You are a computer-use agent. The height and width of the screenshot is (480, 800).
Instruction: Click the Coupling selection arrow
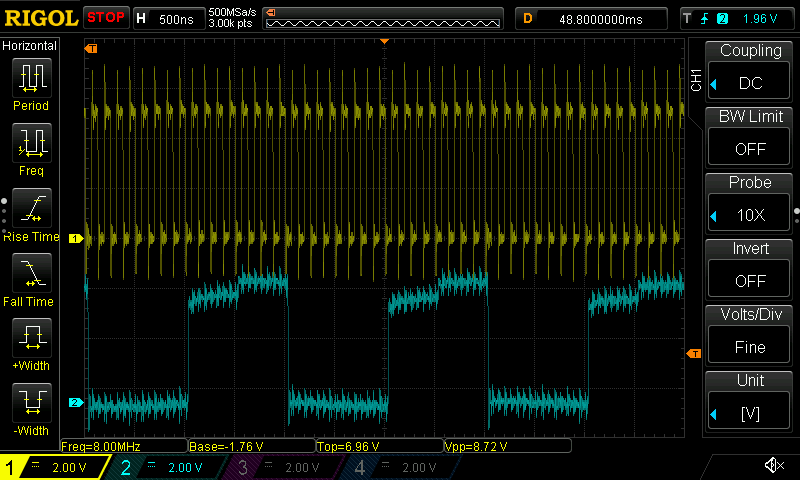[x=714, y=84]
